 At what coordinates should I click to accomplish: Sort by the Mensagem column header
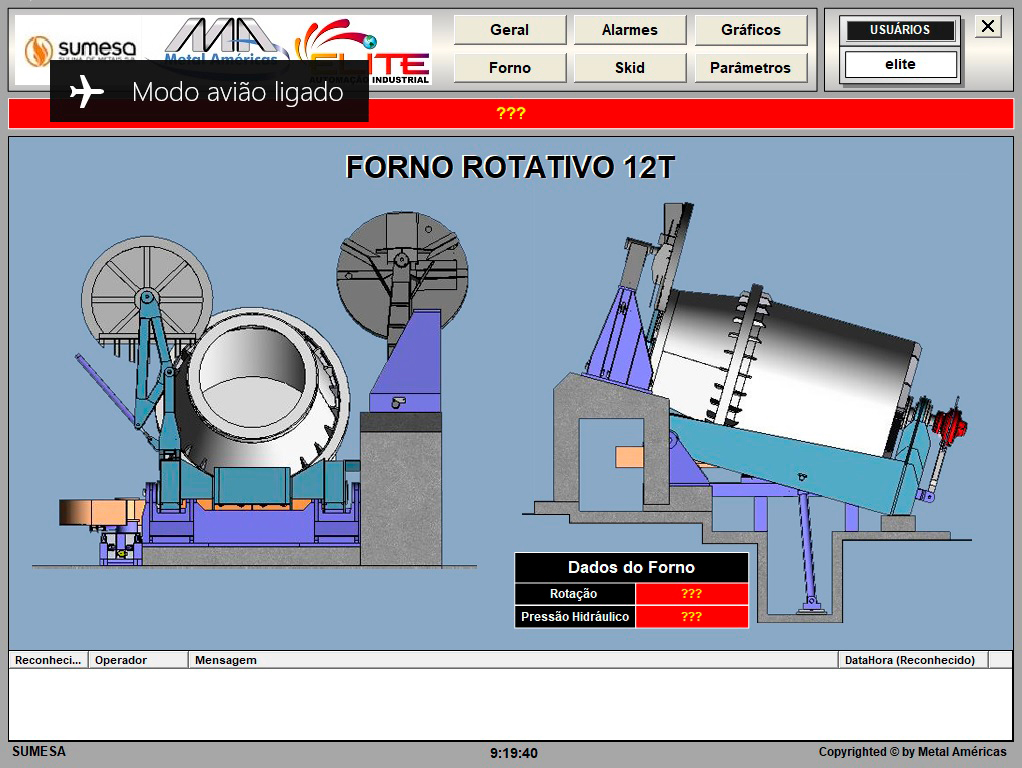tap(513, 660)
